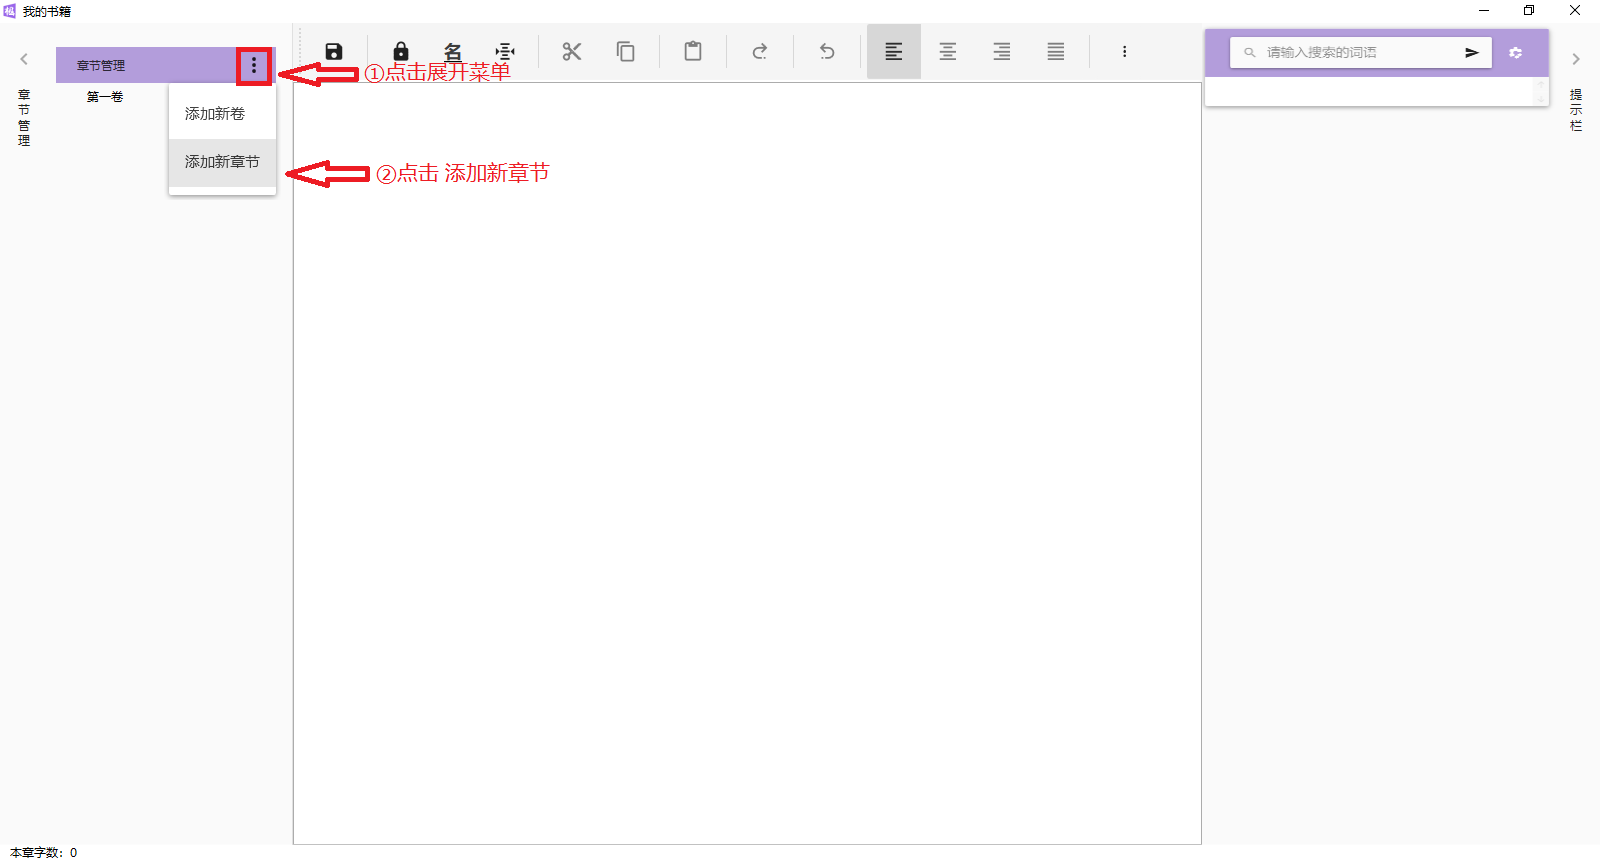Image resolution: width=1600 pixels, height=859 pixels.
Task: Click the search word input field
Action: (x=1360, y=52)
